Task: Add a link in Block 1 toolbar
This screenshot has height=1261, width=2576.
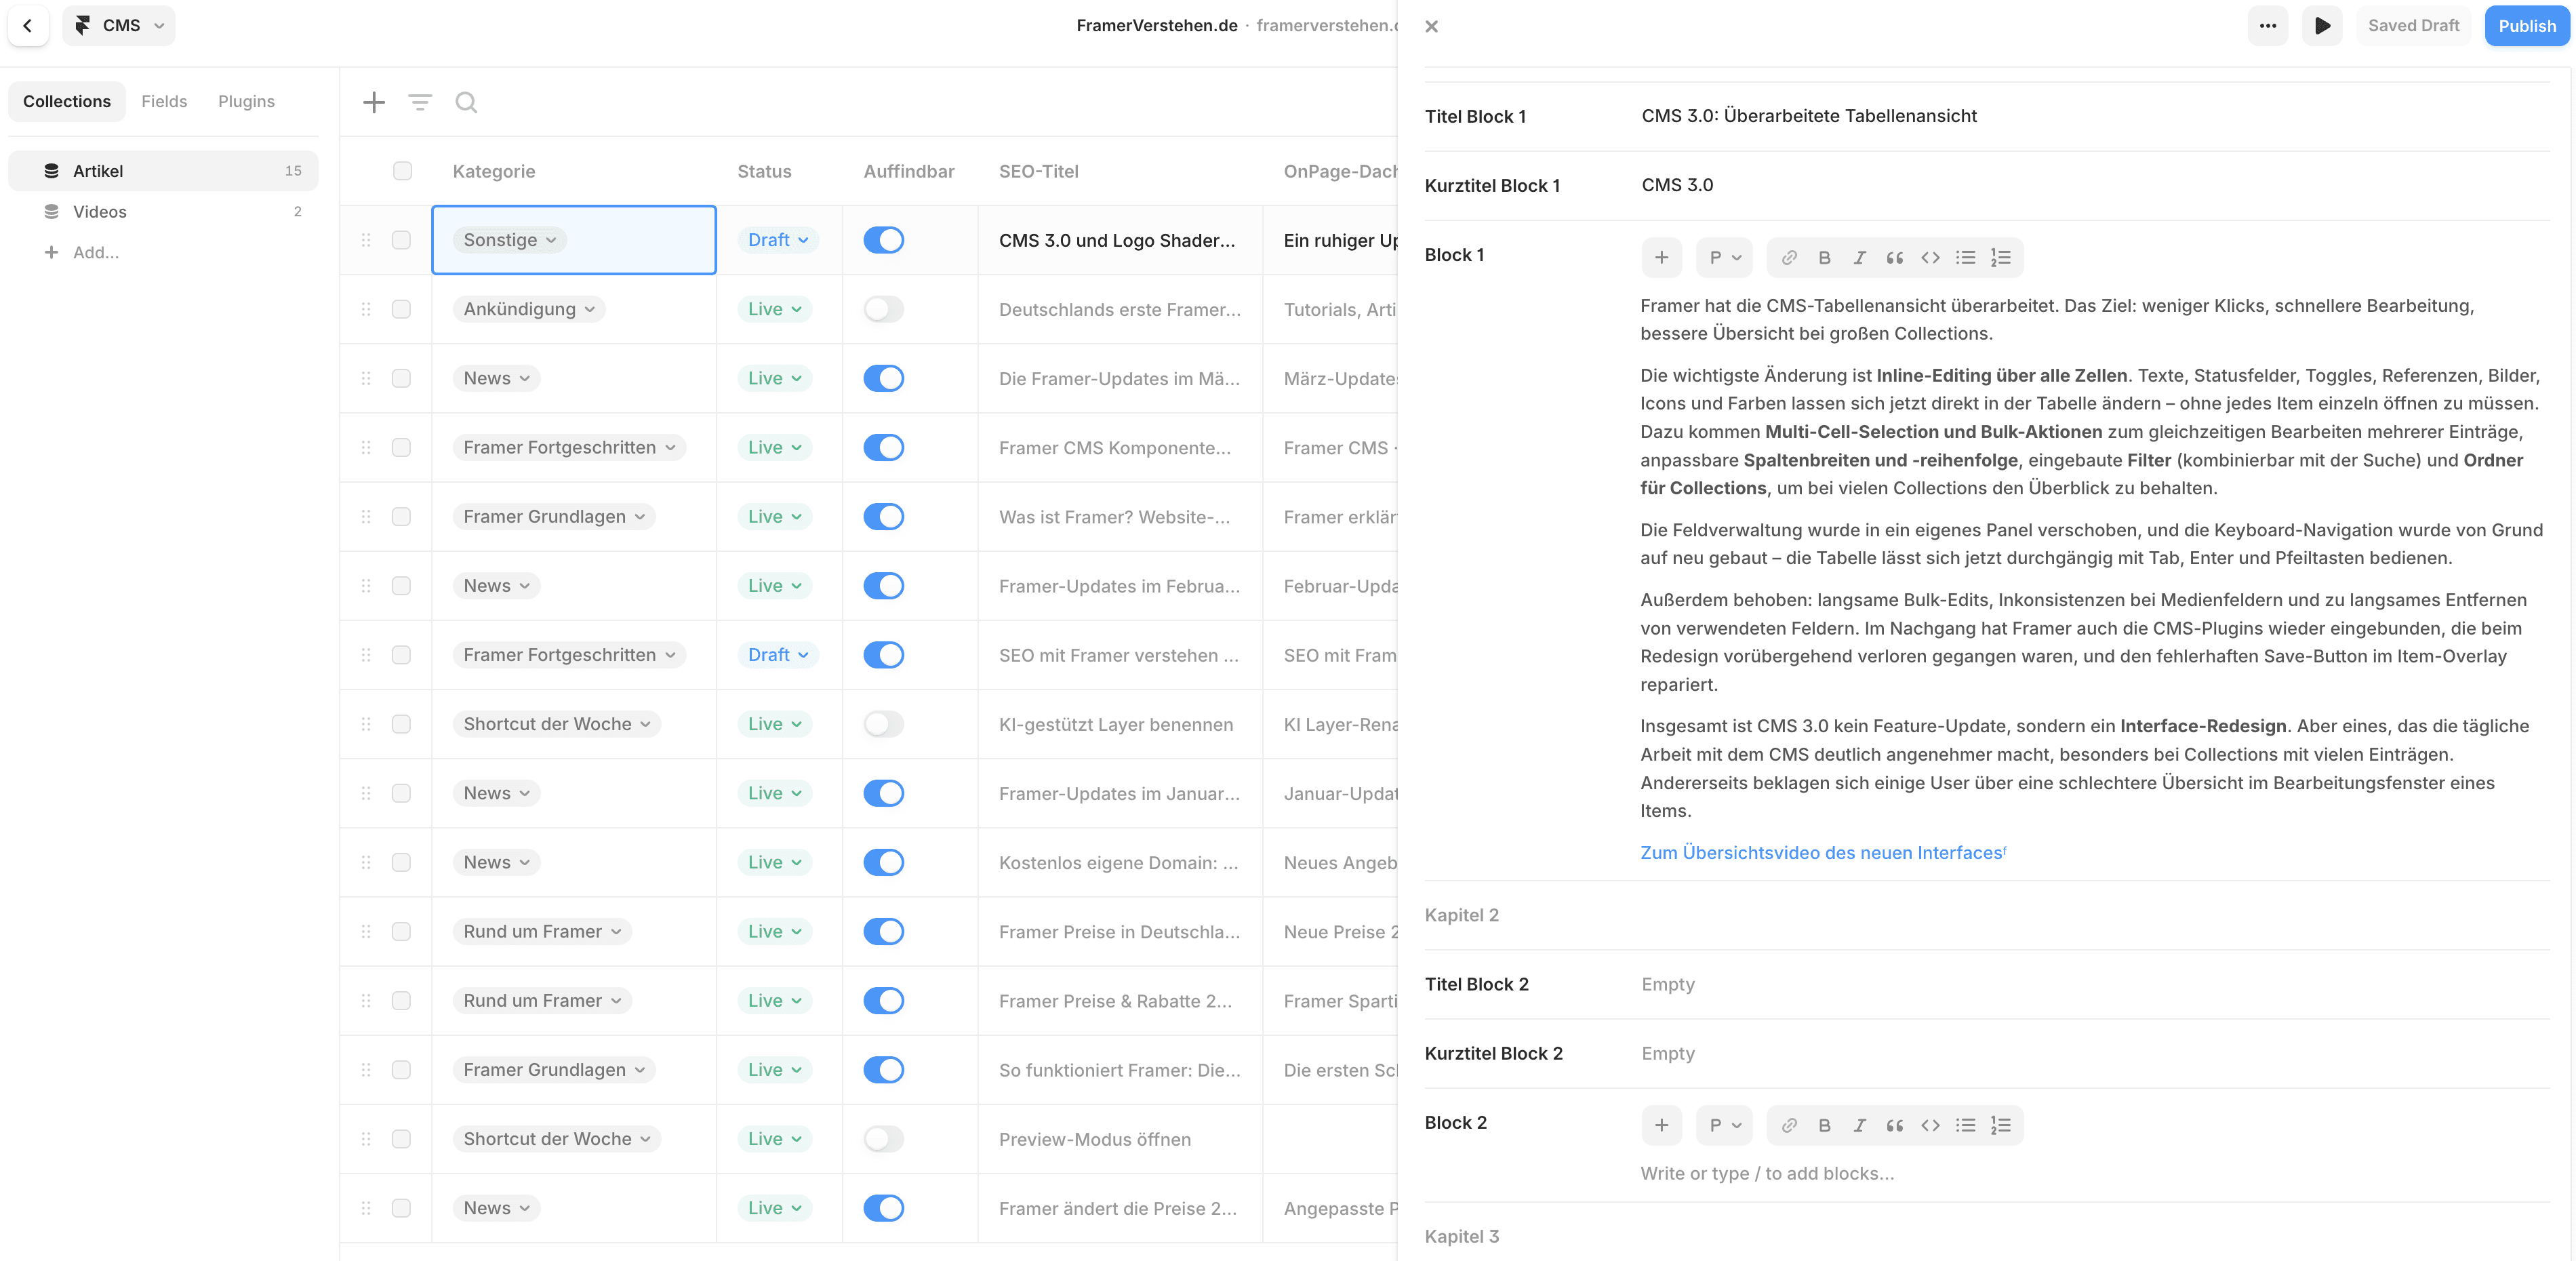Action: [x=1789, y=258]
